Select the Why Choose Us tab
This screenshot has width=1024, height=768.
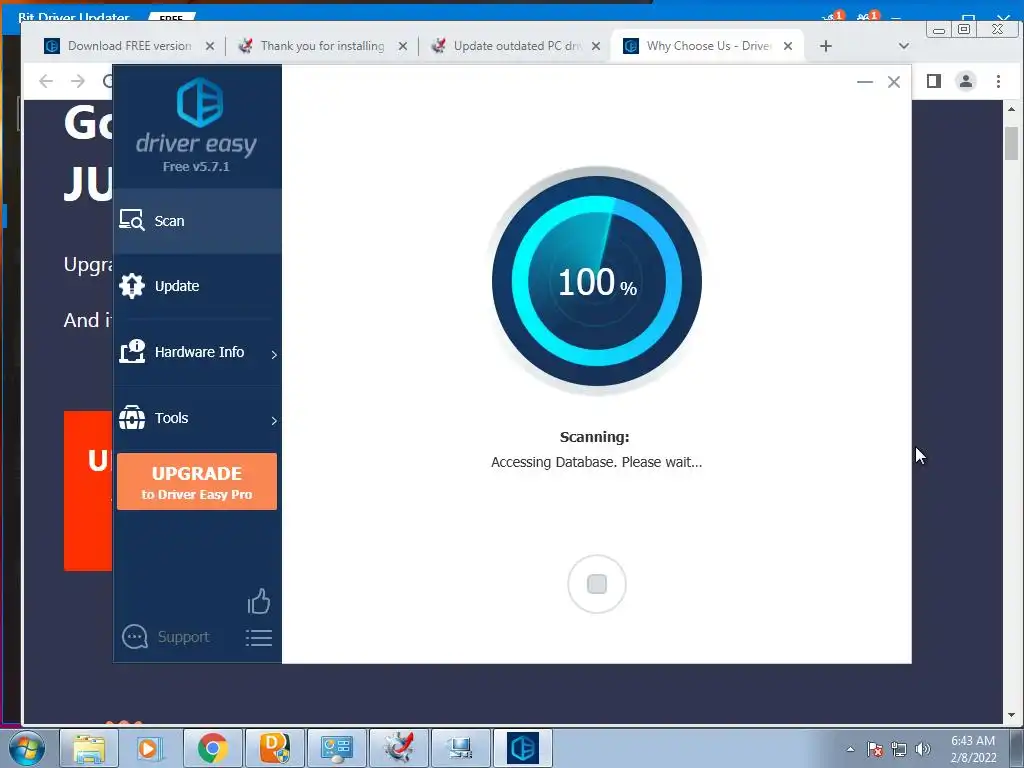click(x=707, y=46)
